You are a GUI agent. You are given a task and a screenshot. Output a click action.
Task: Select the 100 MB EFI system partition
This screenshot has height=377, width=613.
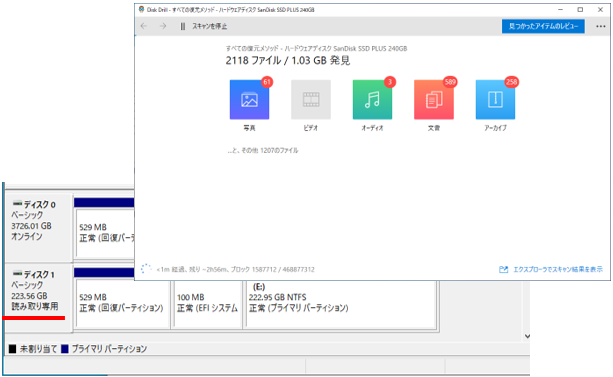207,303
